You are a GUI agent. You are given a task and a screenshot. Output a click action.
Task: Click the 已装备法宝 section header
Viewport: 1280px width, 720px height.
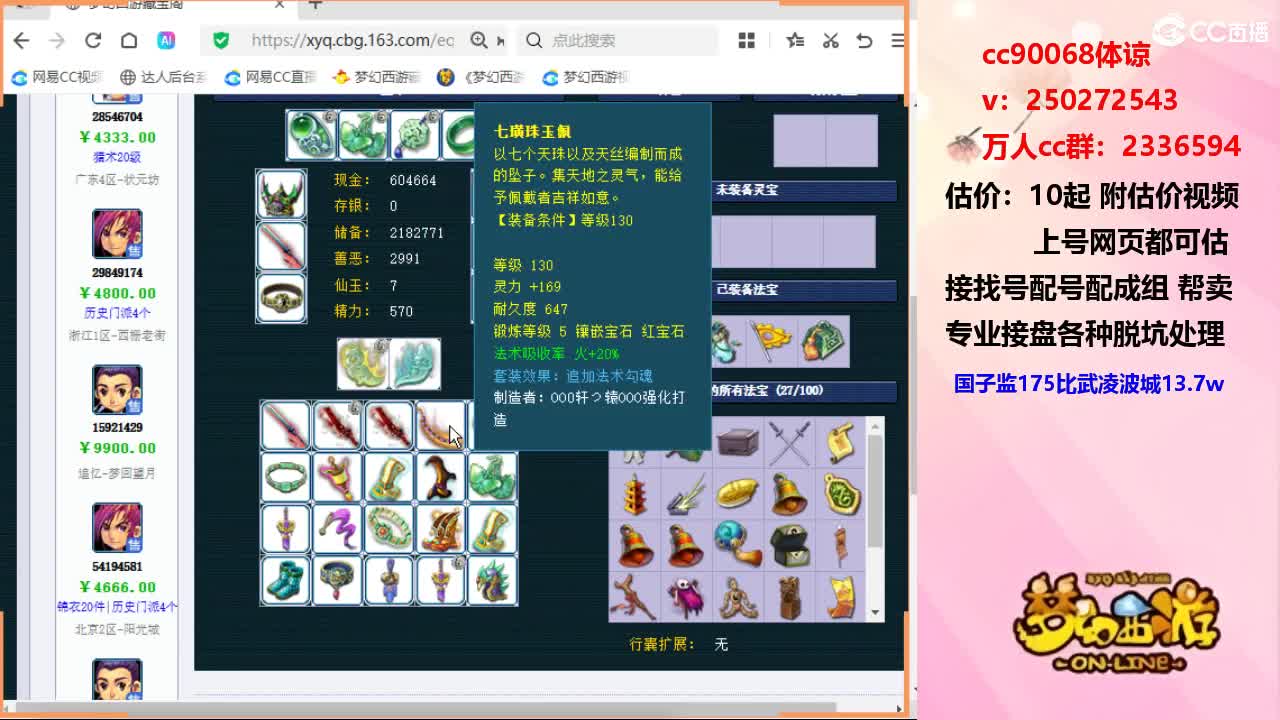(805, 289)
